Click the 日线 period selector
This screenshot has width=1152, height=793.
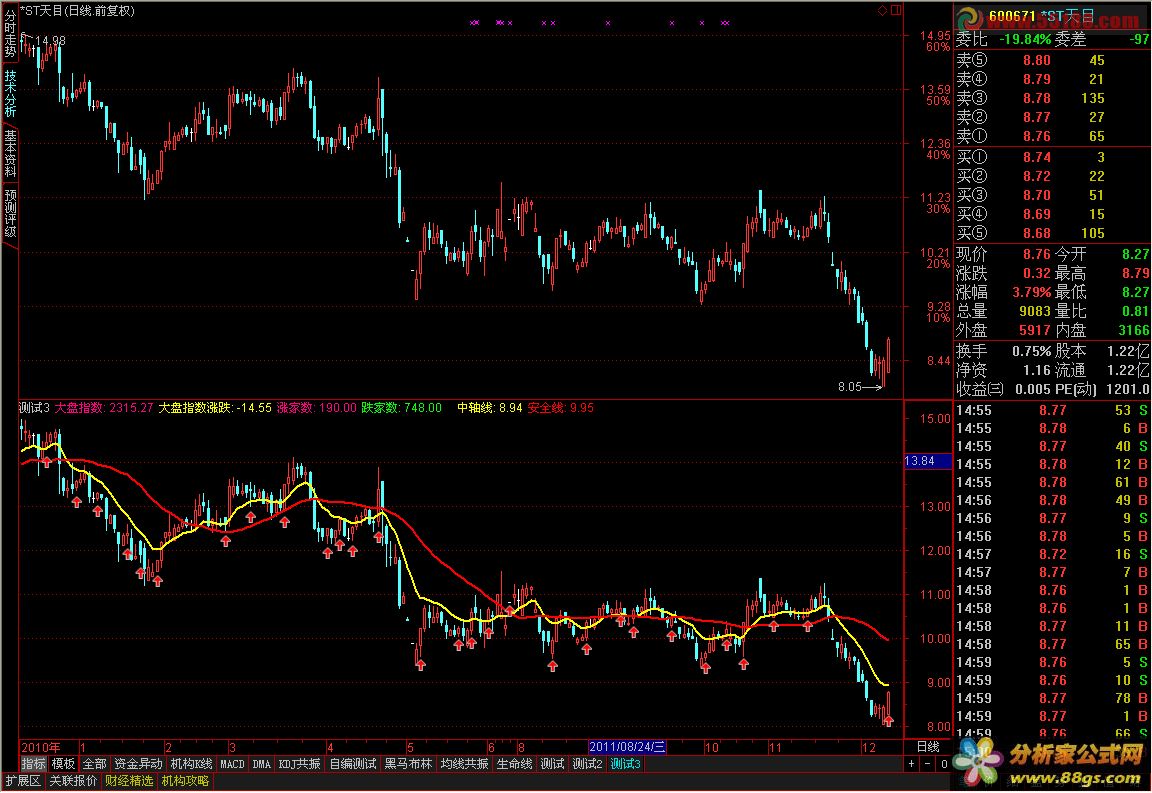(x=928, y=747)
